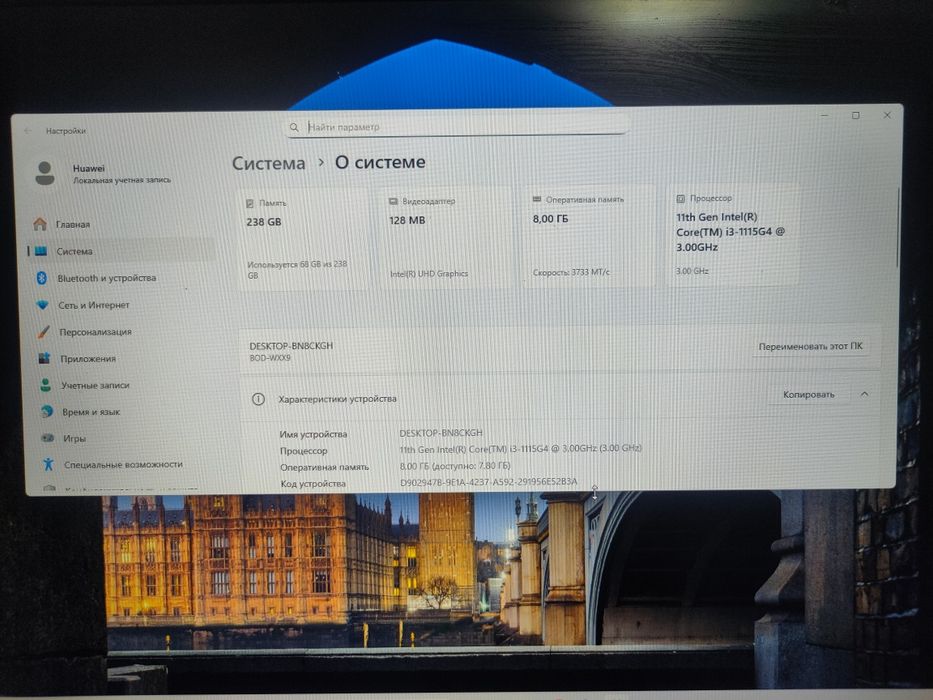Click the Система monitor icon in sidebar
The width and height of the screenshot is (933, 700).
click(x=40, y=251)
